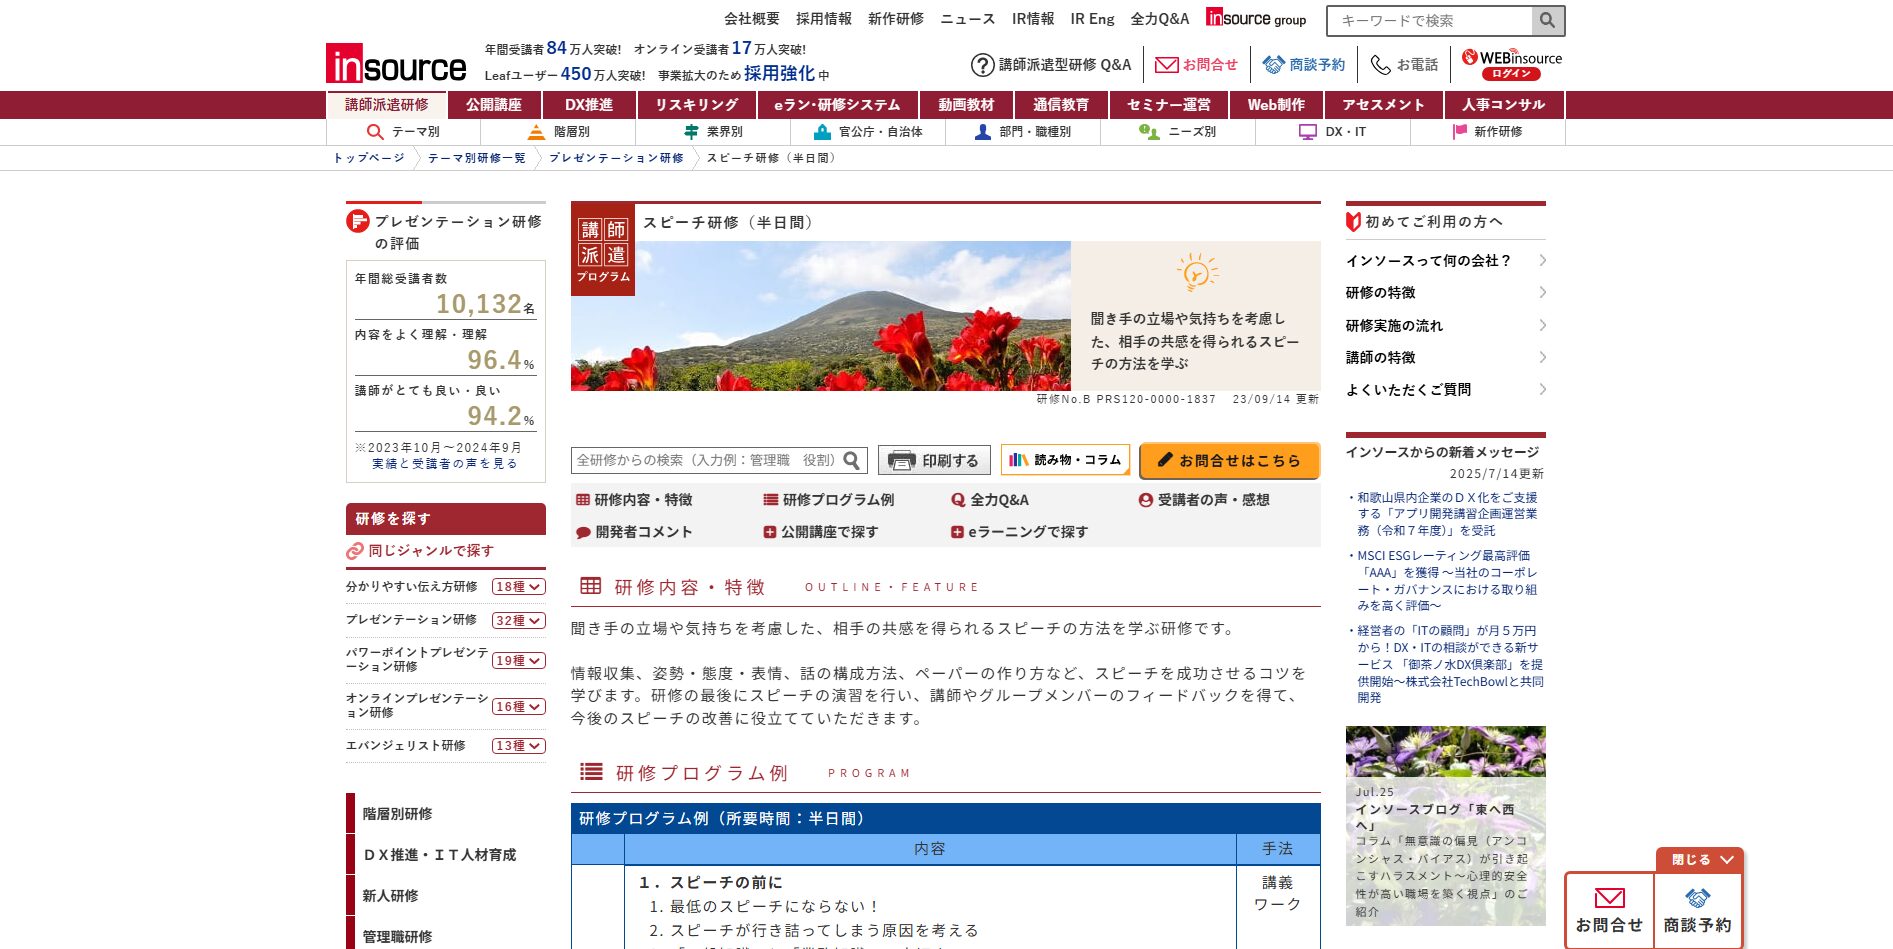The image size is (1893, 949).
Task: Select the リスキリング navigation tab
Action: (x=696, y=105)
